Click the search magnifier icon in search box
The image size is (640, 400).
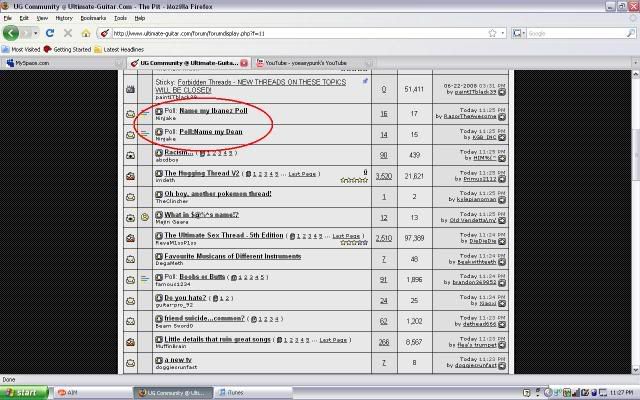[x=631, y=33]
